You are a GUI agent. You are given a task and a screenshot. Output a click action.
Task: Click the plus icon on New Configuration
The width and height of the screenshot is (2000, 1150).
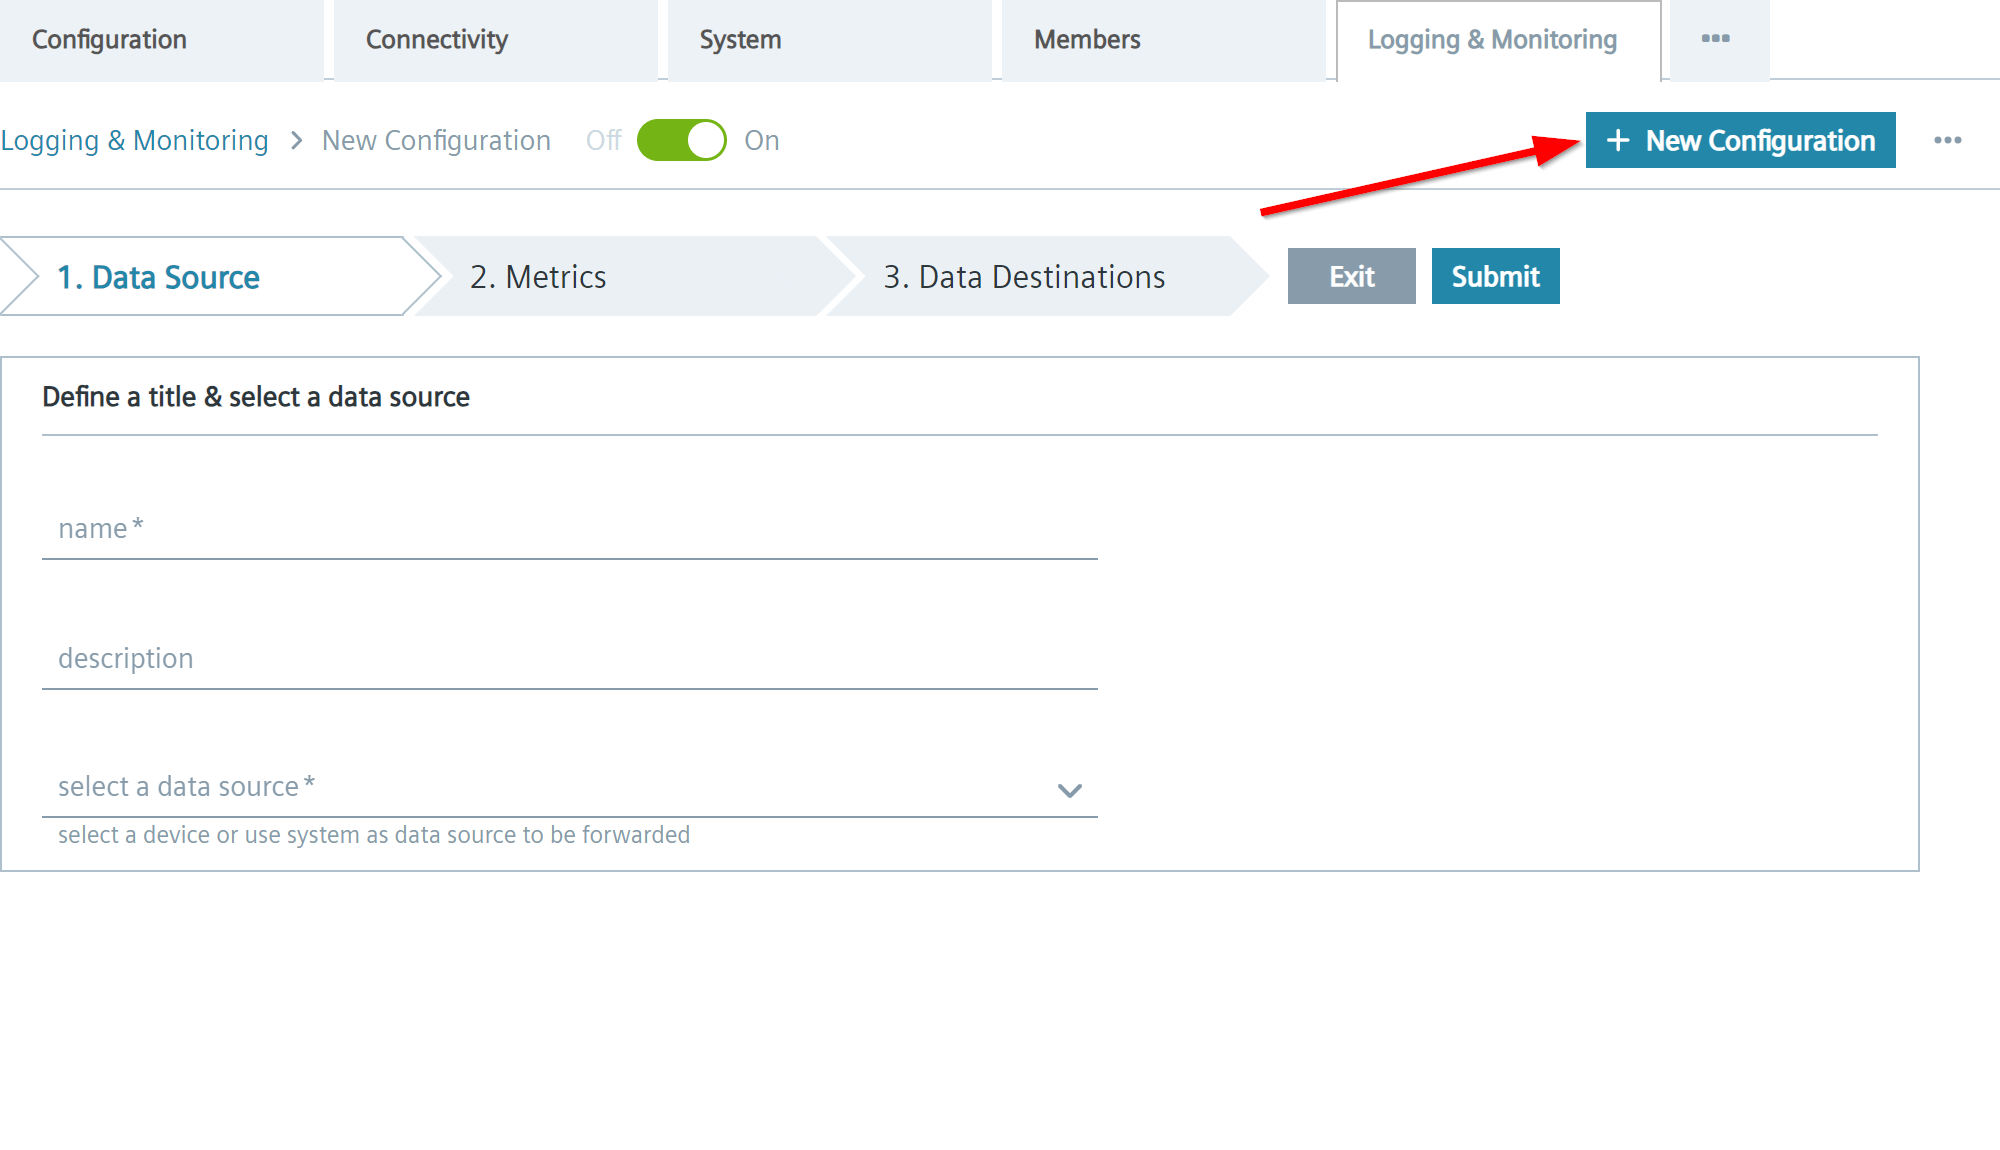[x=1617, y=141]
